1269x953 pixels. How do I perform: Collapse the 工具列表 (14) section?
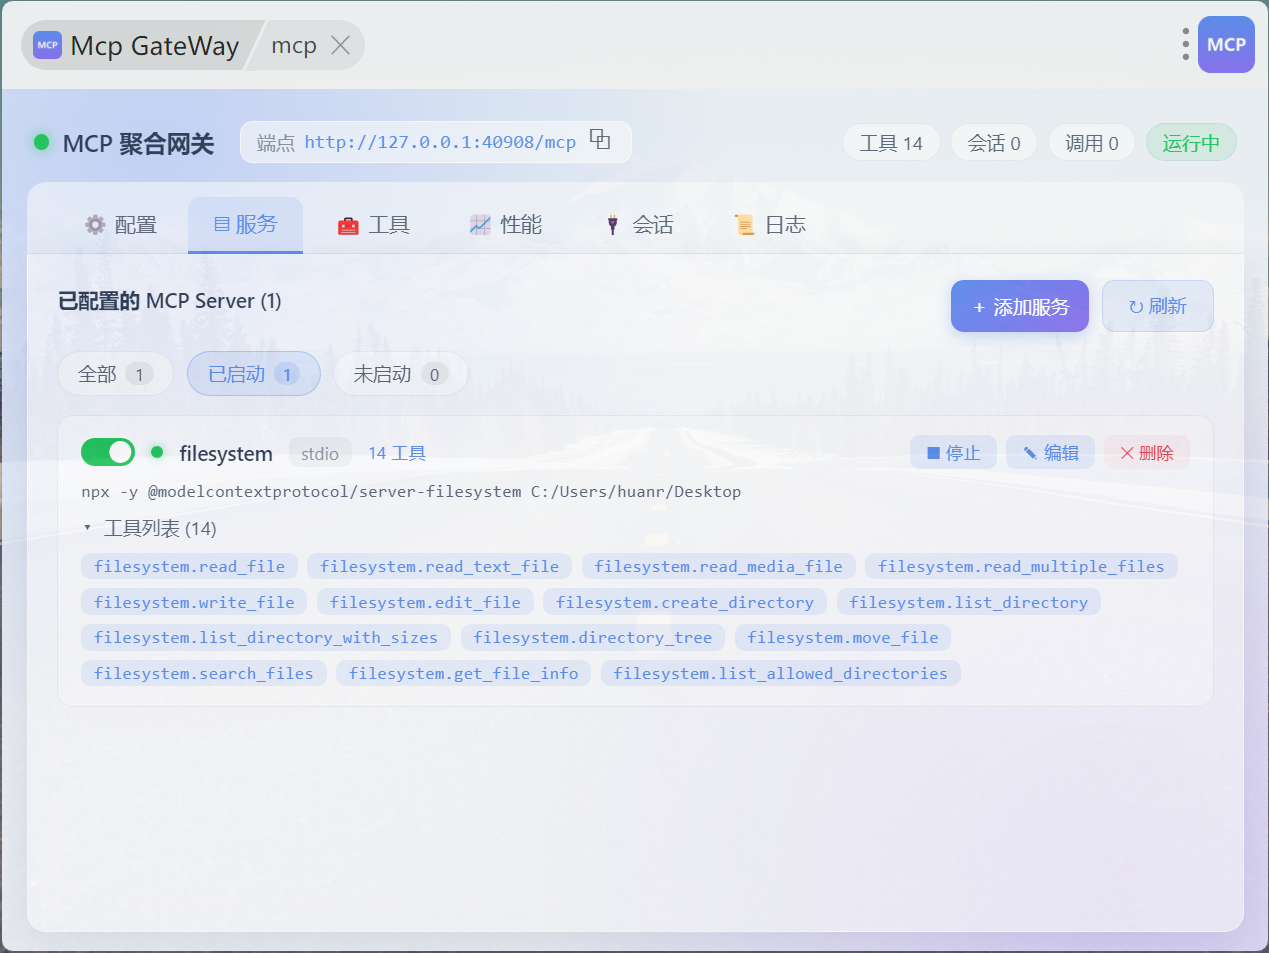click(151, 528)
